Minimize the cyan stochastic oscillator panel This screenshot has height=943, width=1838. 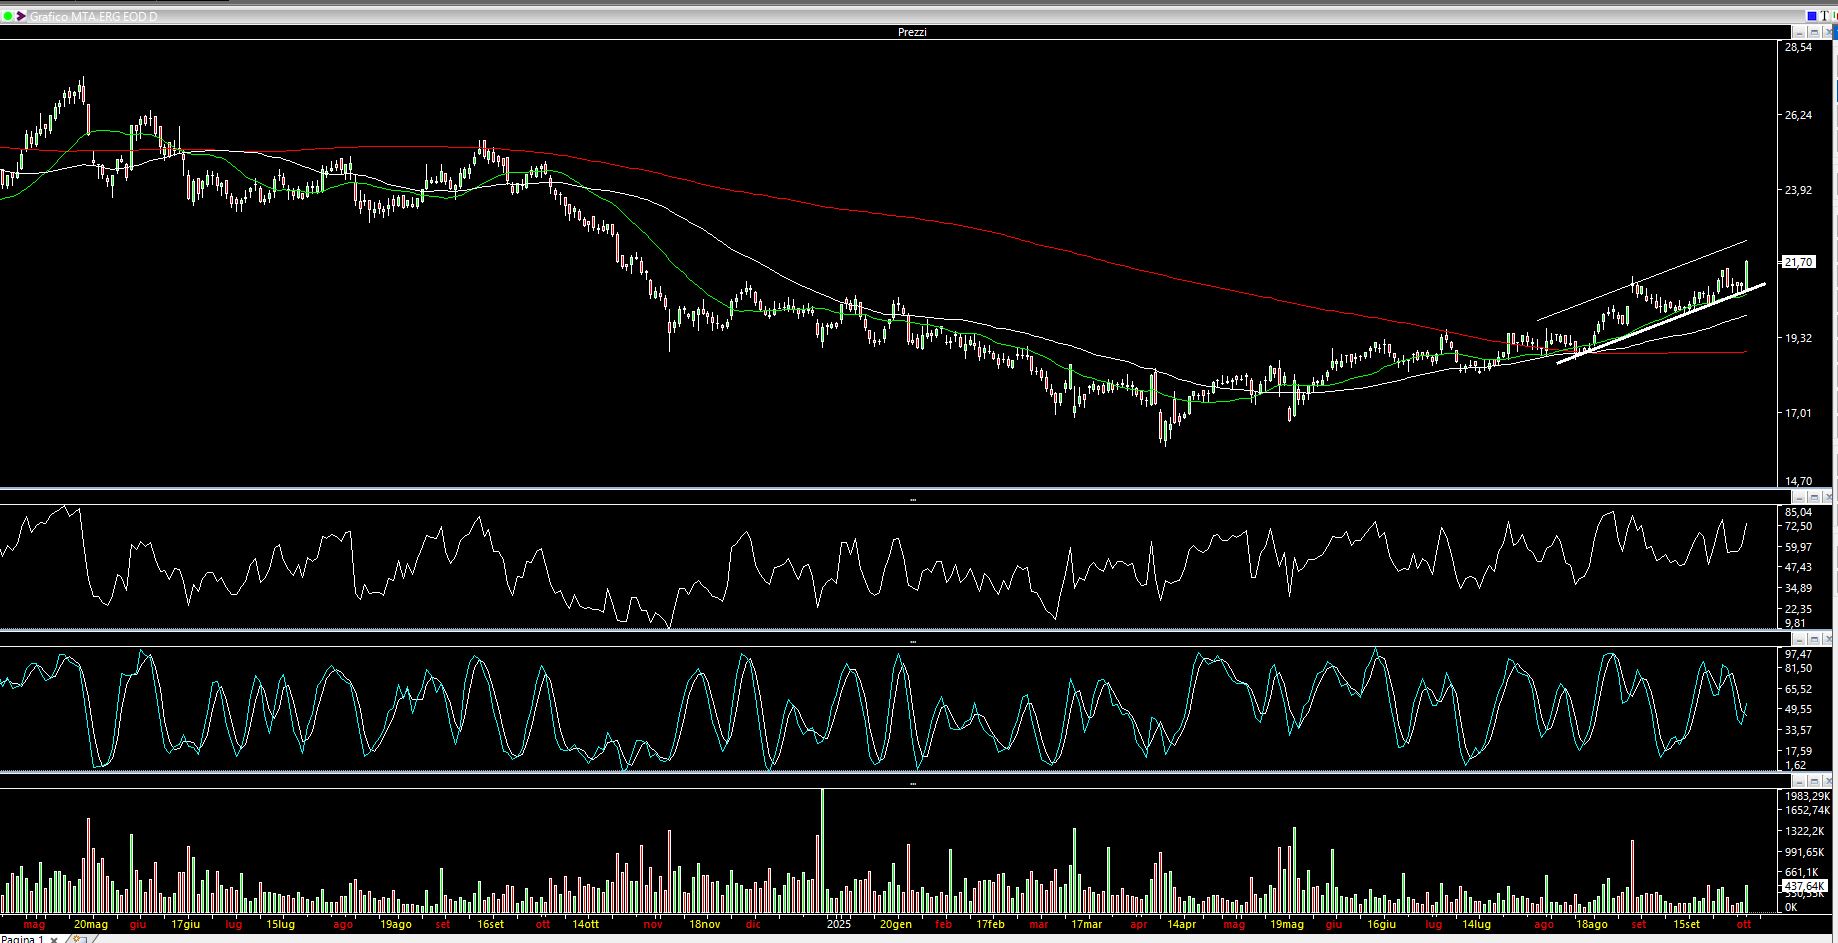(x=1799, y=639)
